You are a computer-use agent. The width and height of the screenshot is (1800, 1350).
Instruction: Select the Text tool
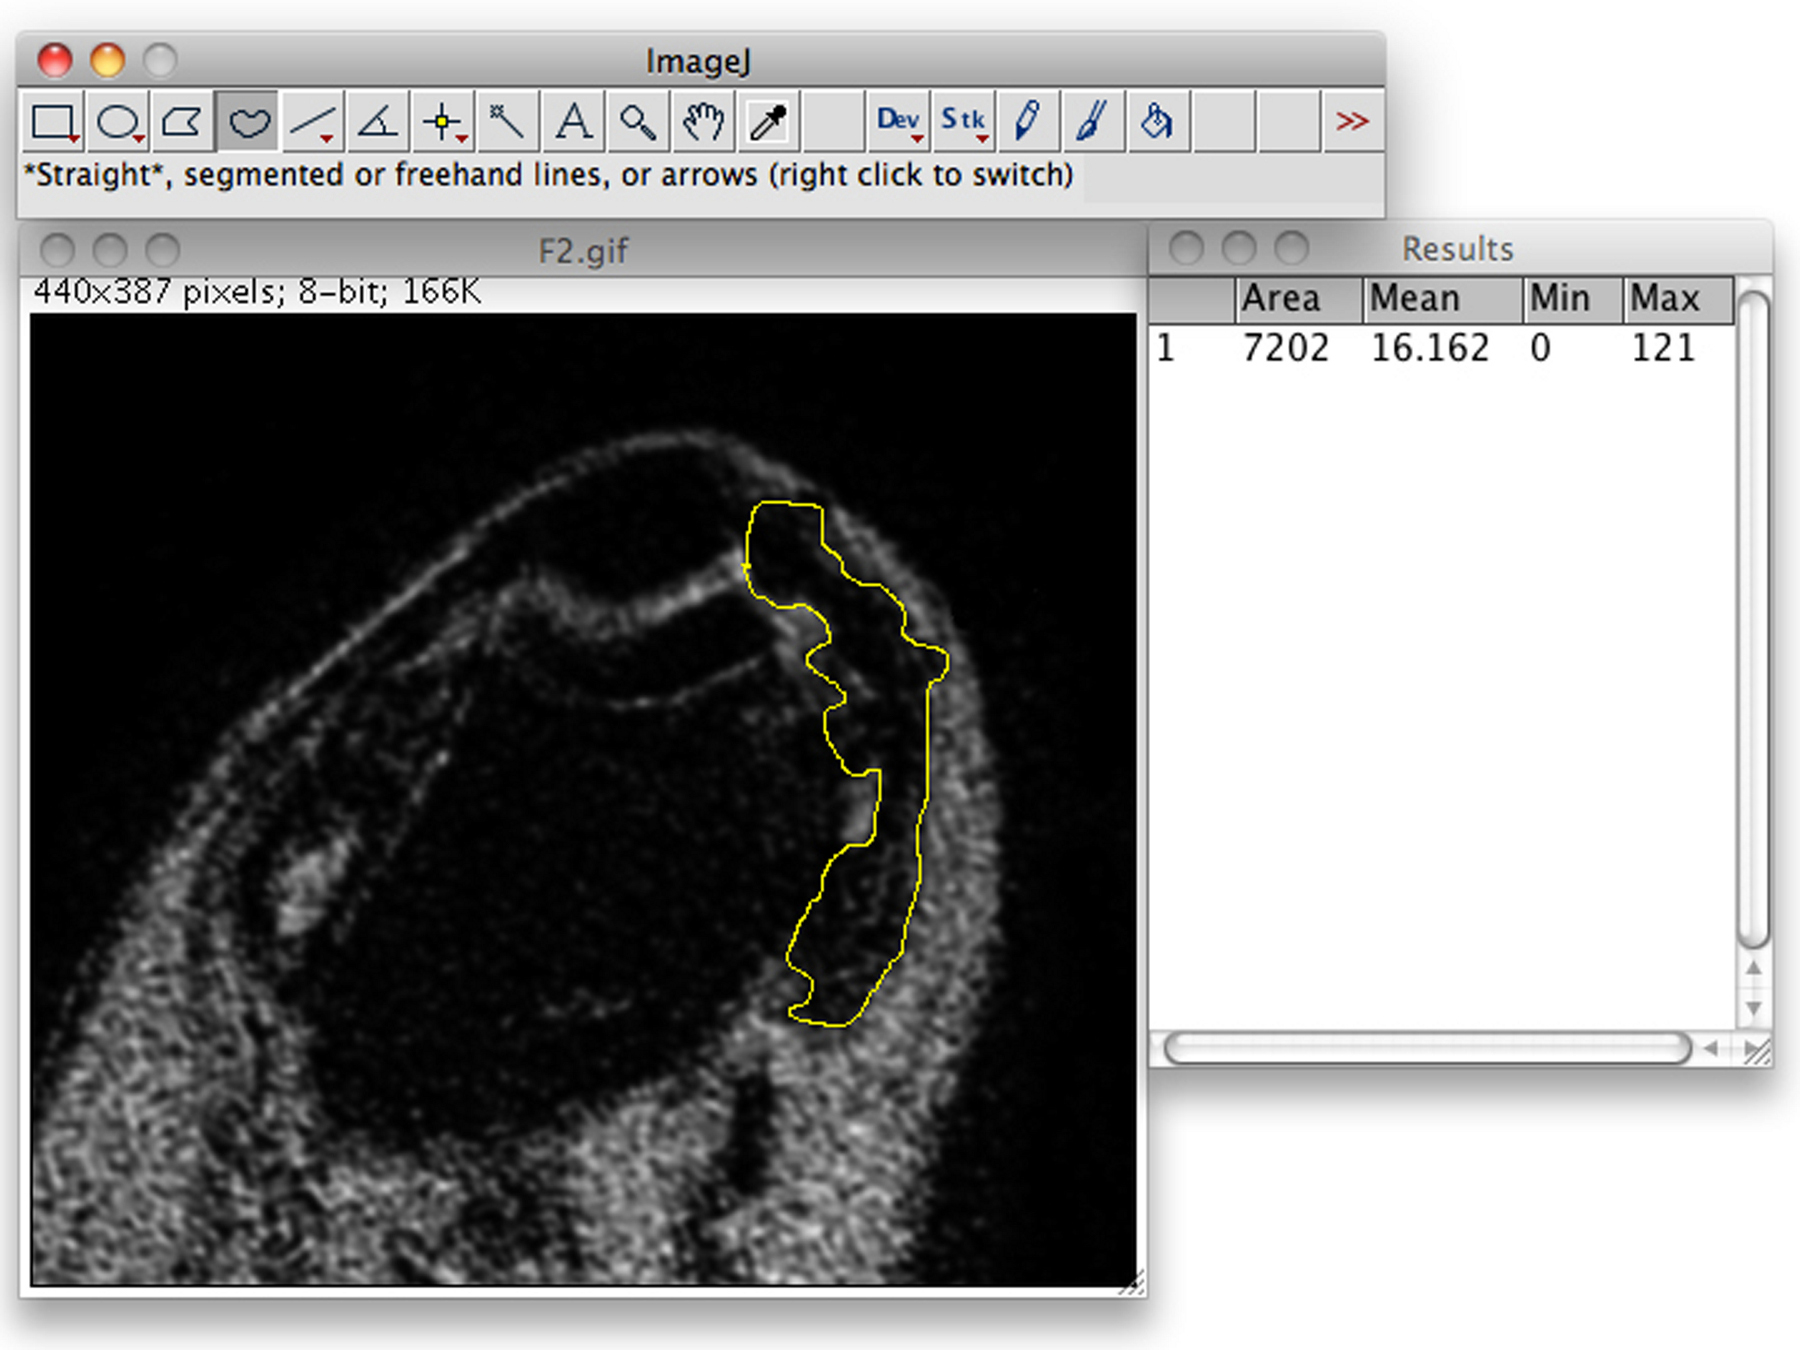click(572, 122)
